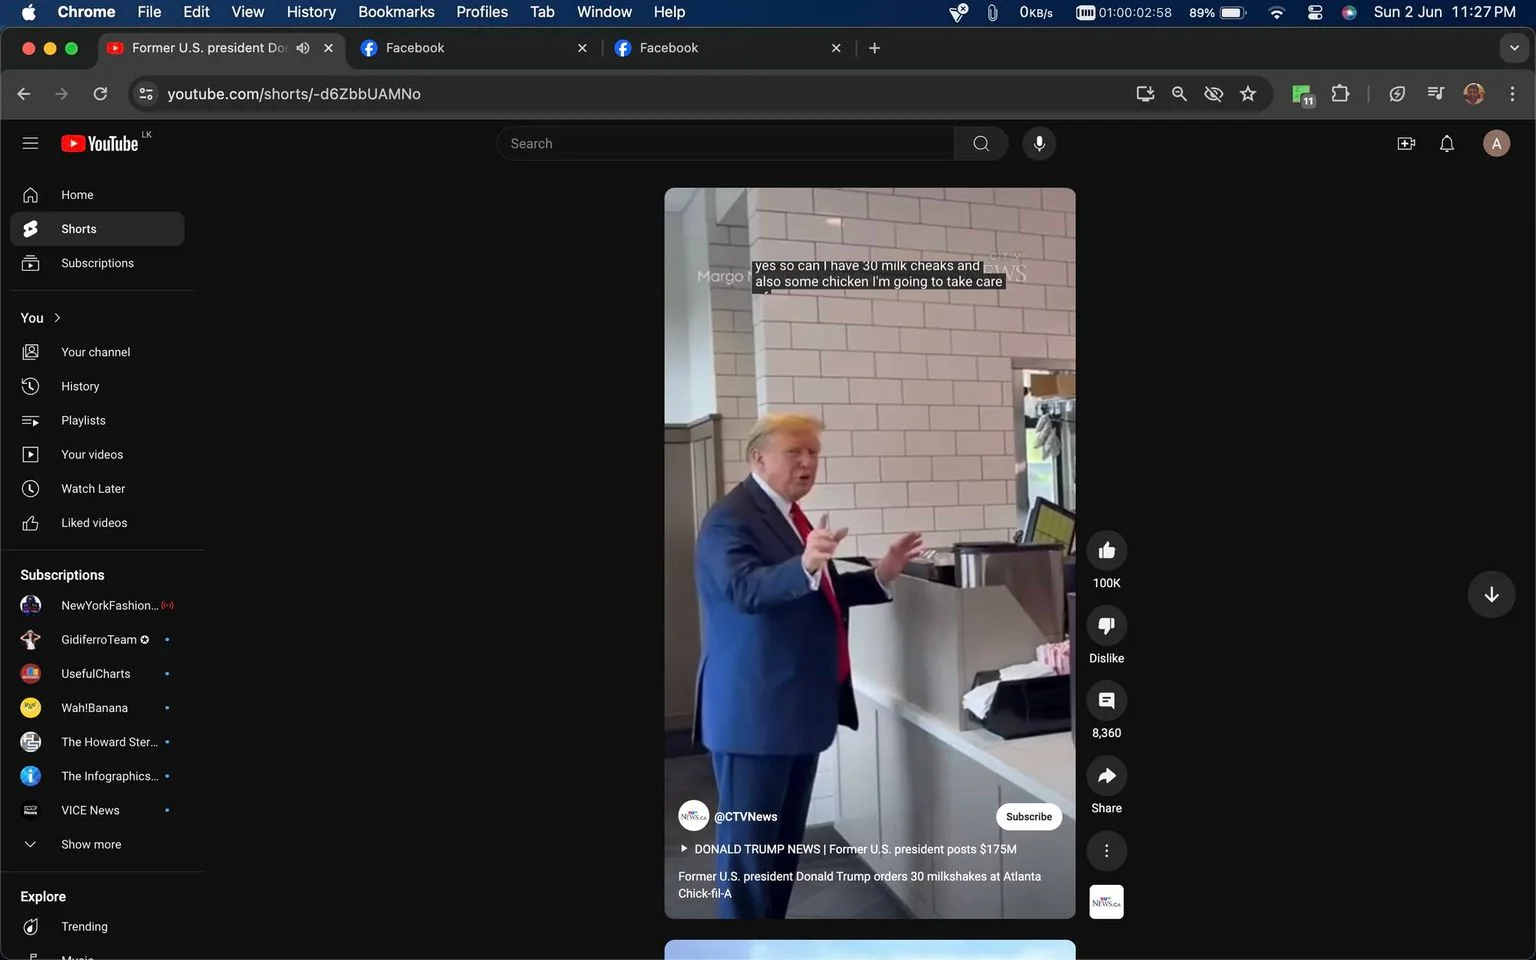Click the CTV News sound thumbnail

click(x=1106, y=902)
